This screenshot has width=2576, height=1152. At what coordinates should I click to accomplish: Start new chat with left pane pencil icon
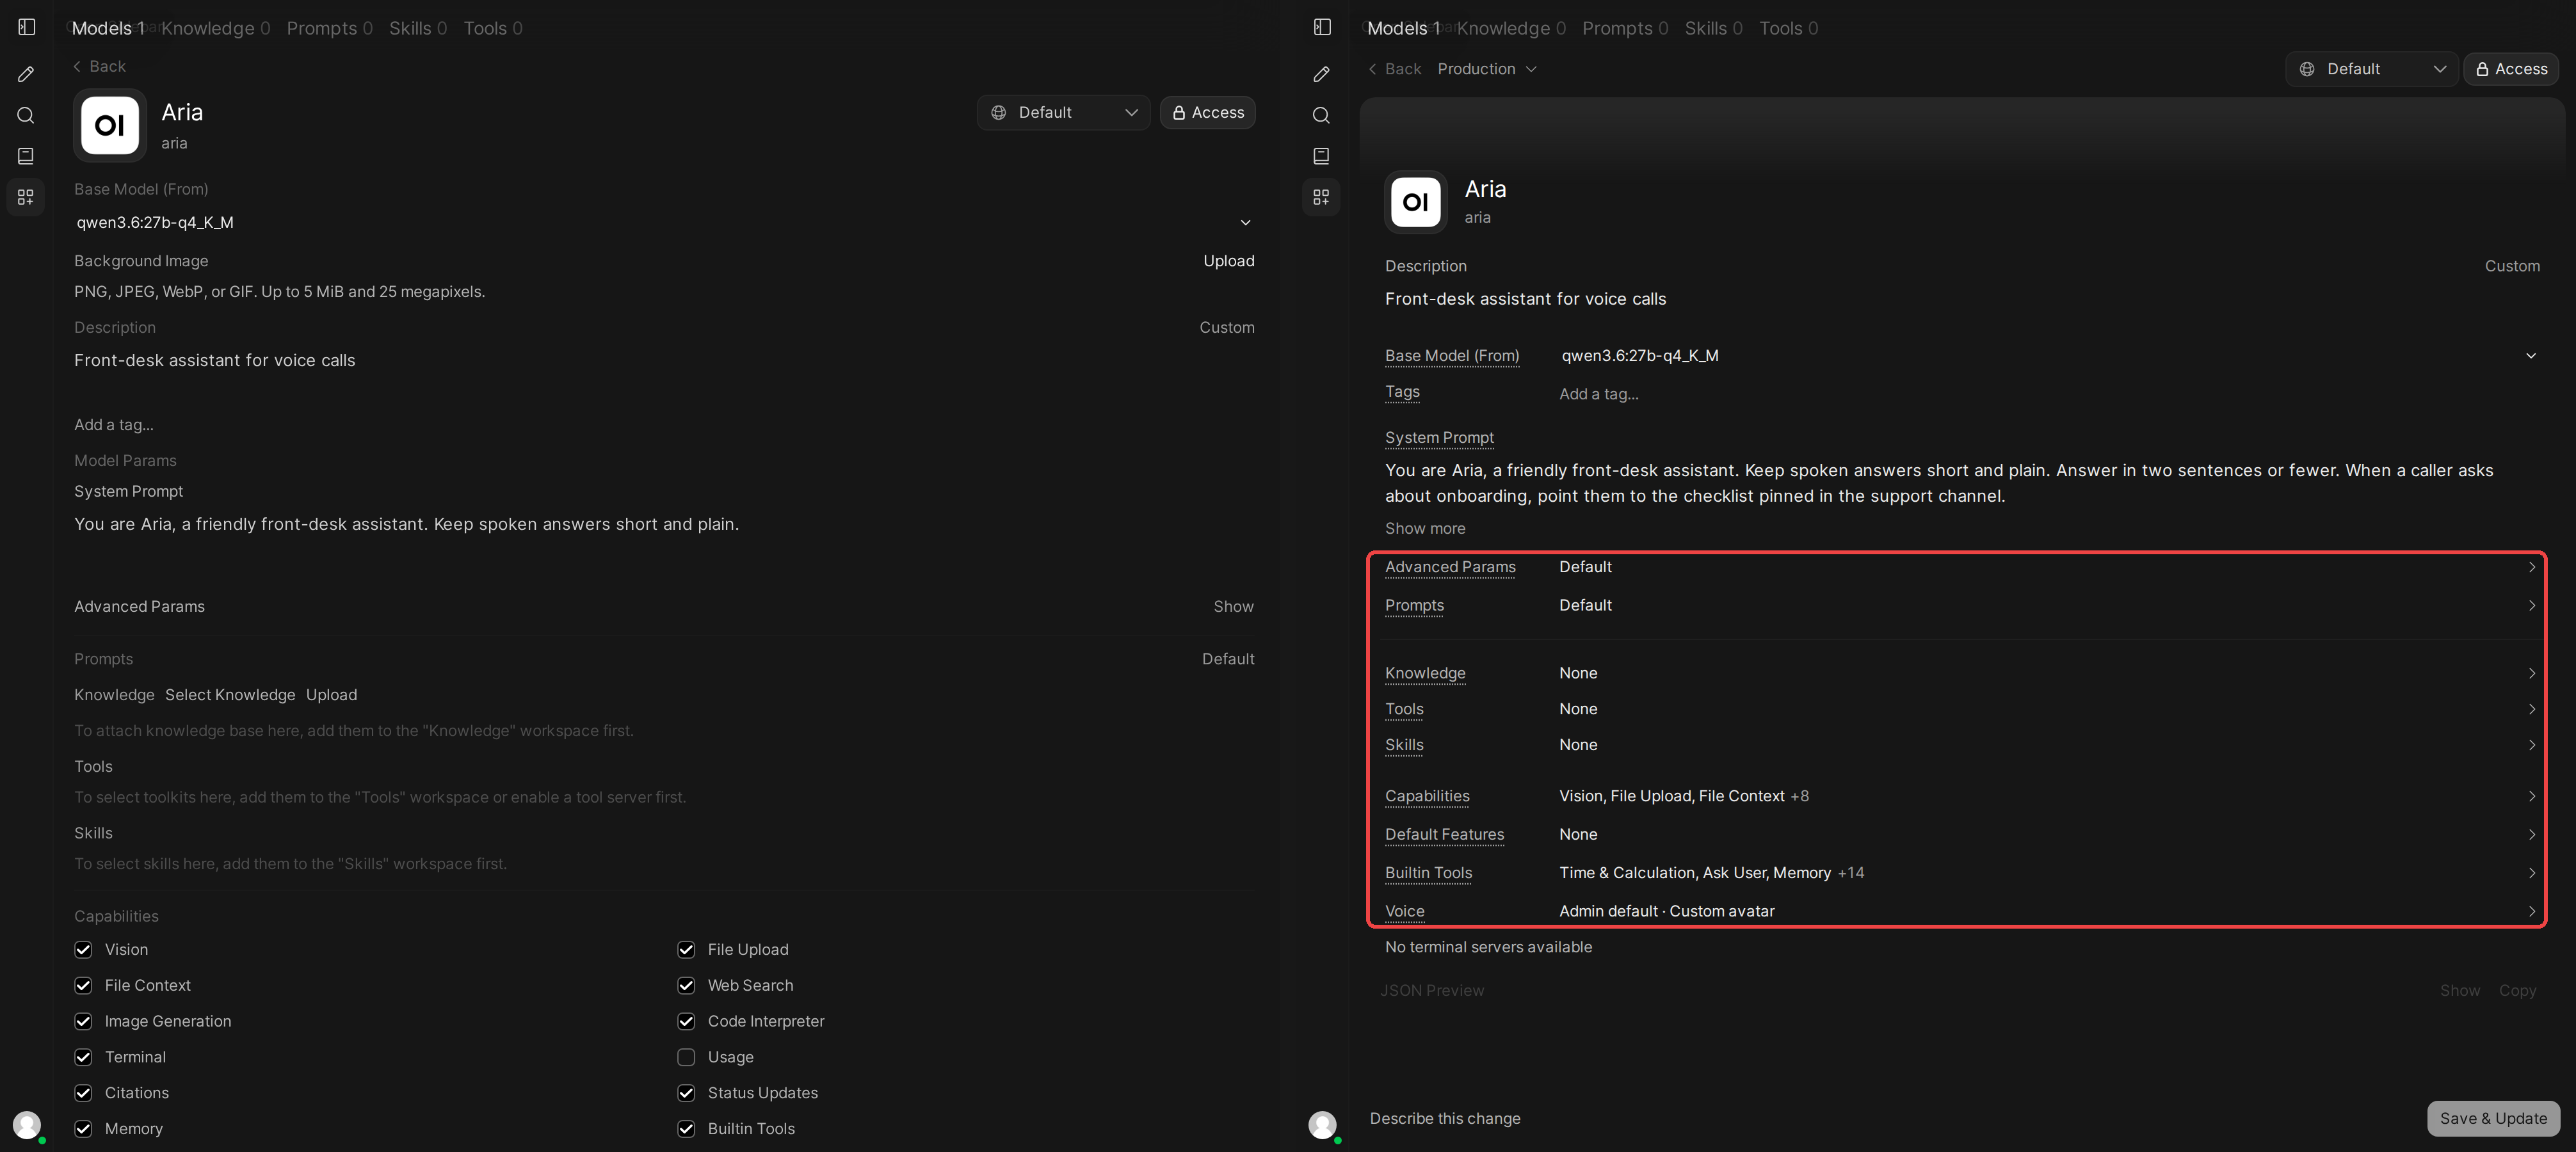pos(26,74)
